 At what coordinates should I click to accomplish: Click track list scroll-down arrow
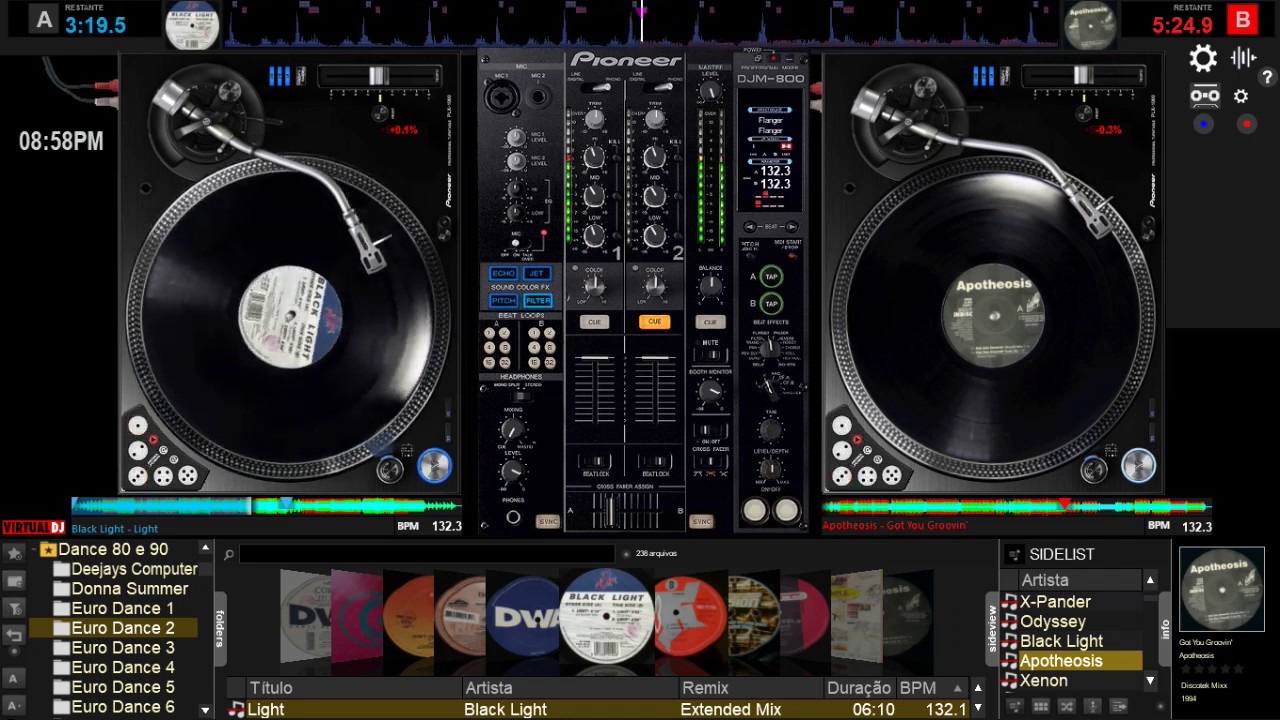point(978,710)
